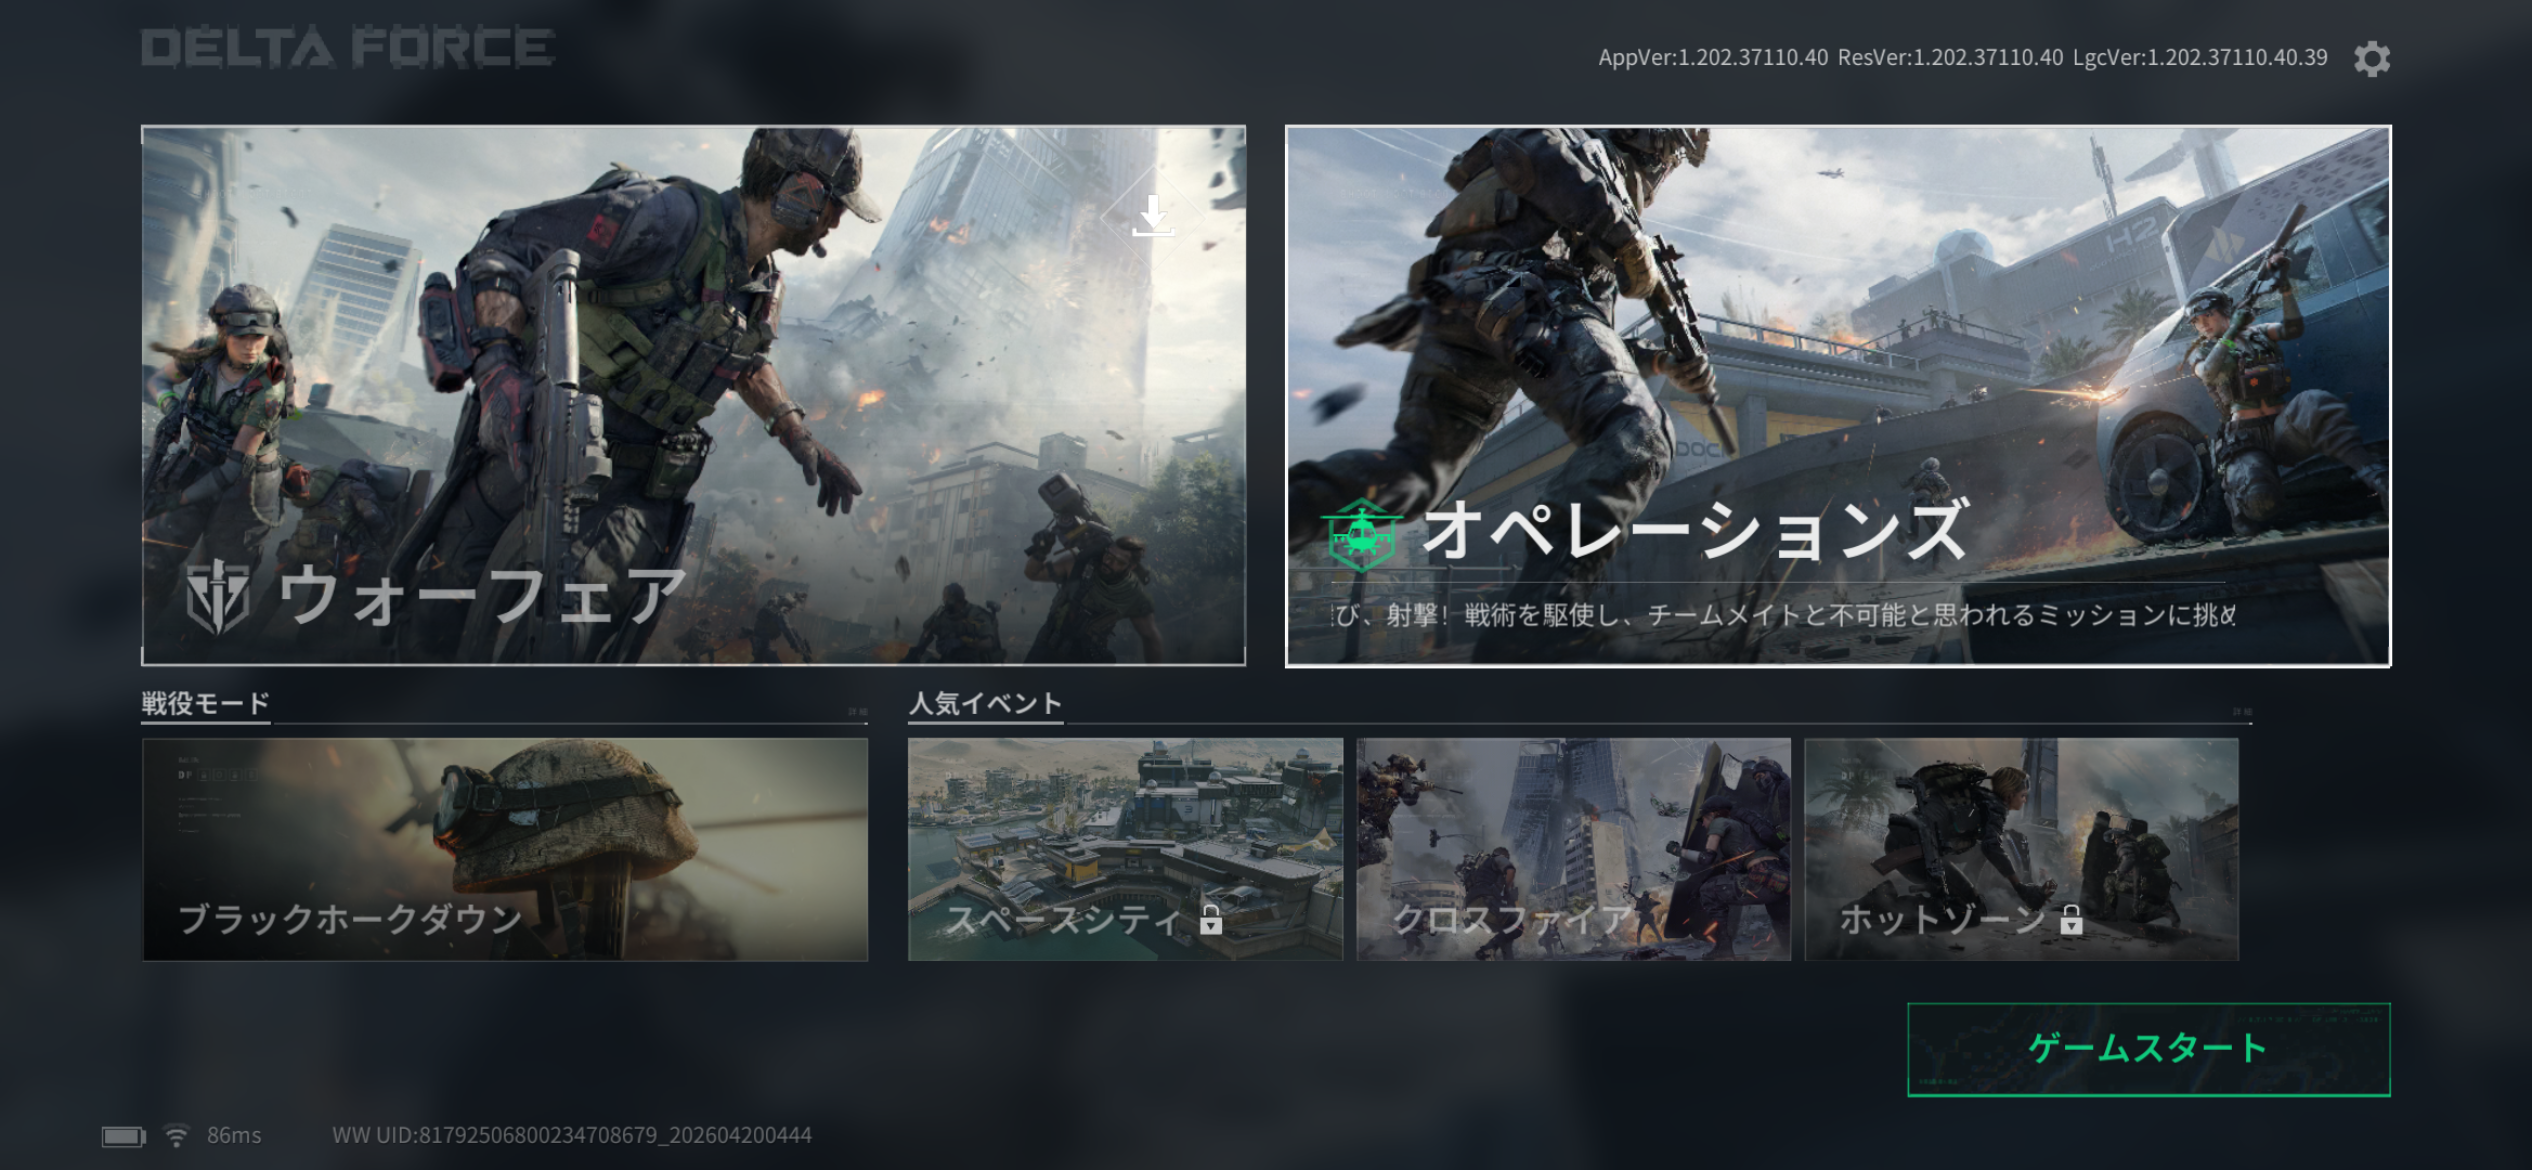Open settings via the gear icon
This screenshot has width=2532, height=1170.
pos(2371,59)
